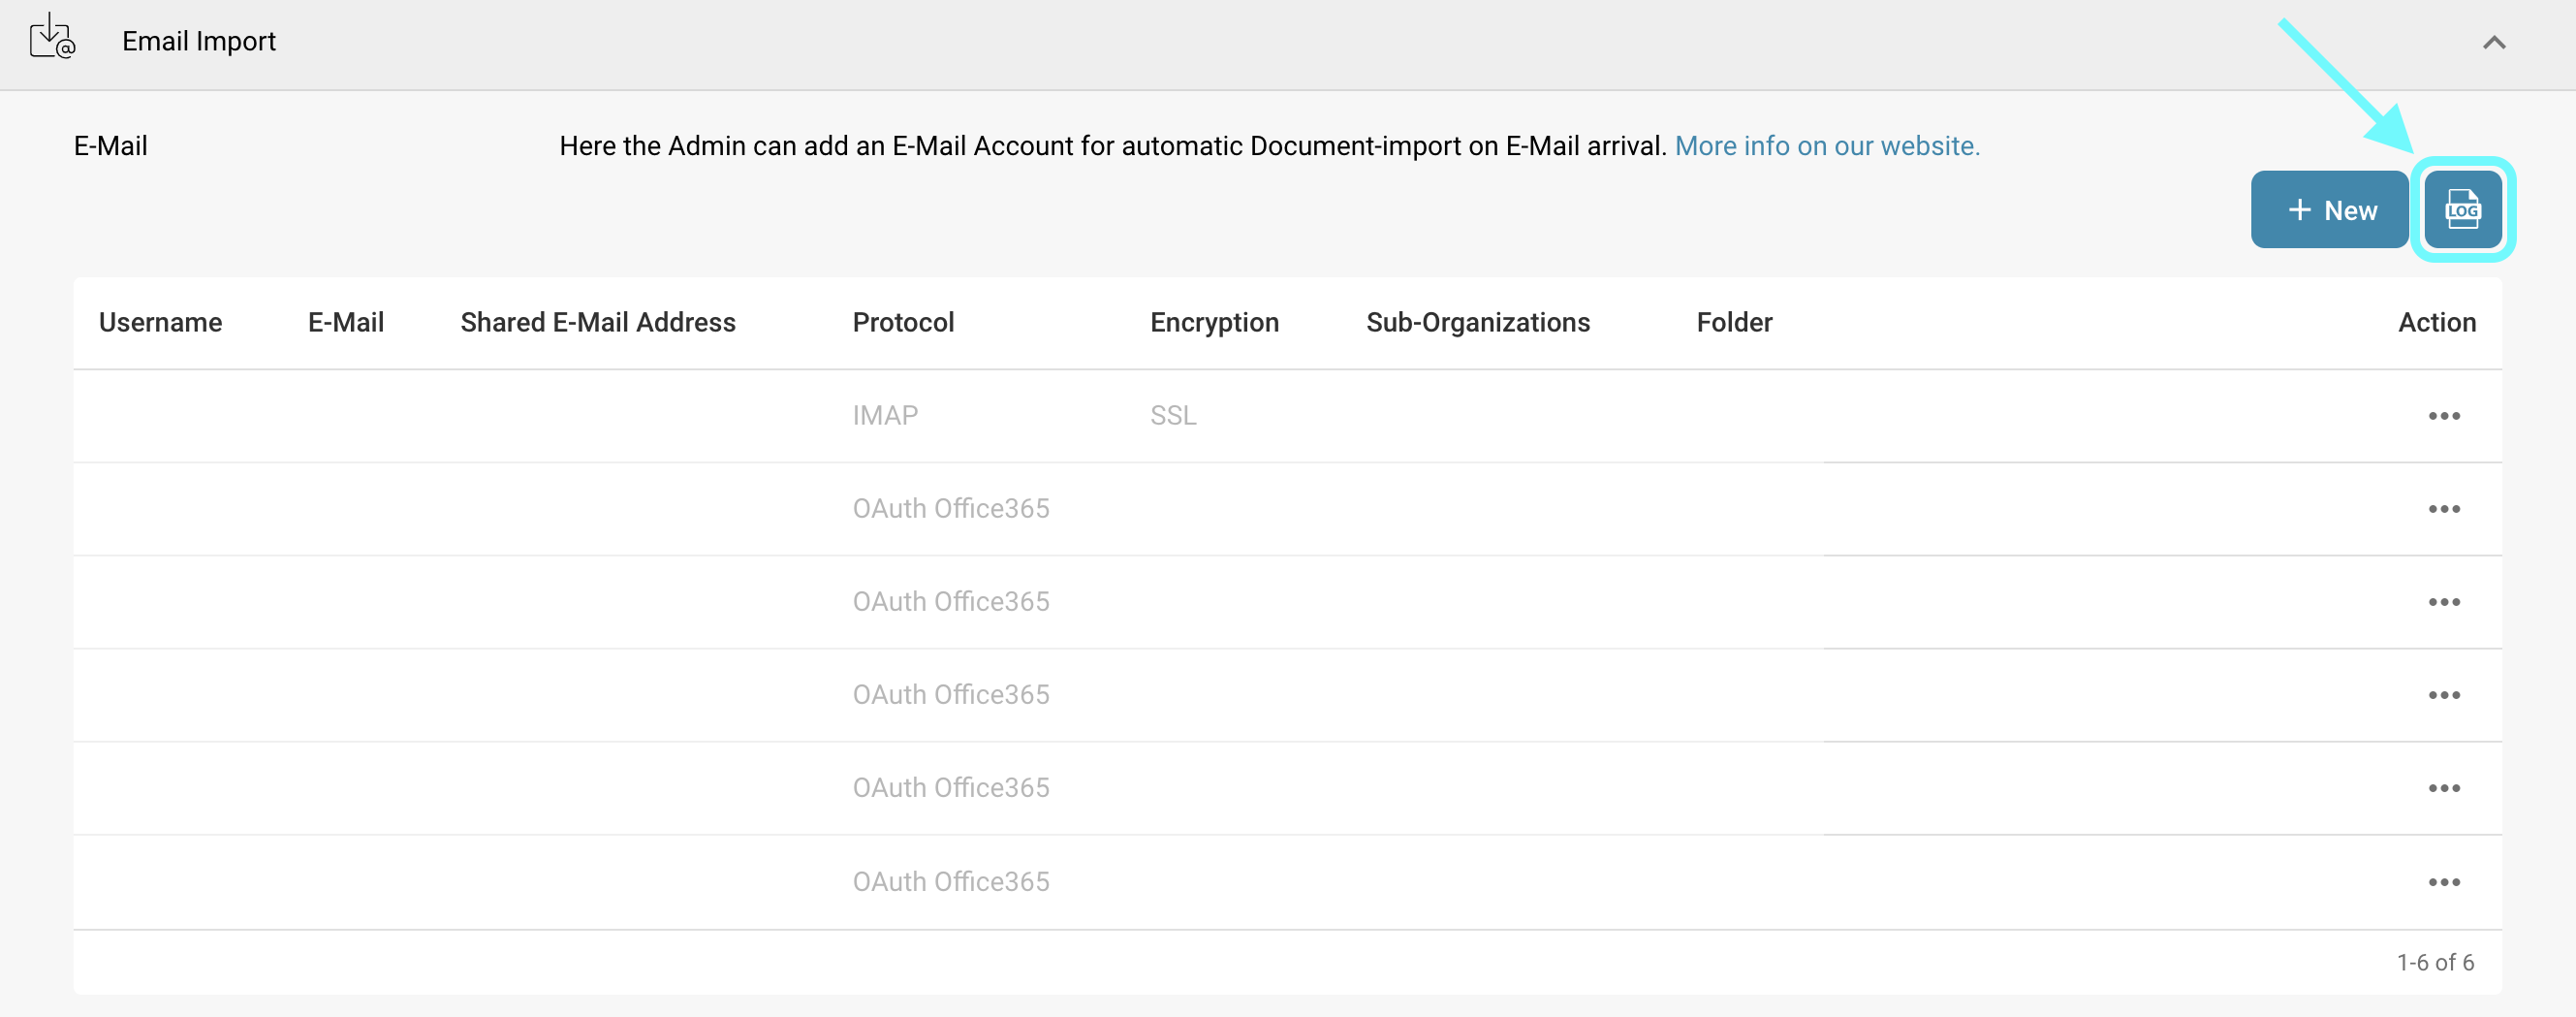Screen dimensions: 2576x1017
Task: Sort by the Username column header
Action: click(x=160, y=322)
